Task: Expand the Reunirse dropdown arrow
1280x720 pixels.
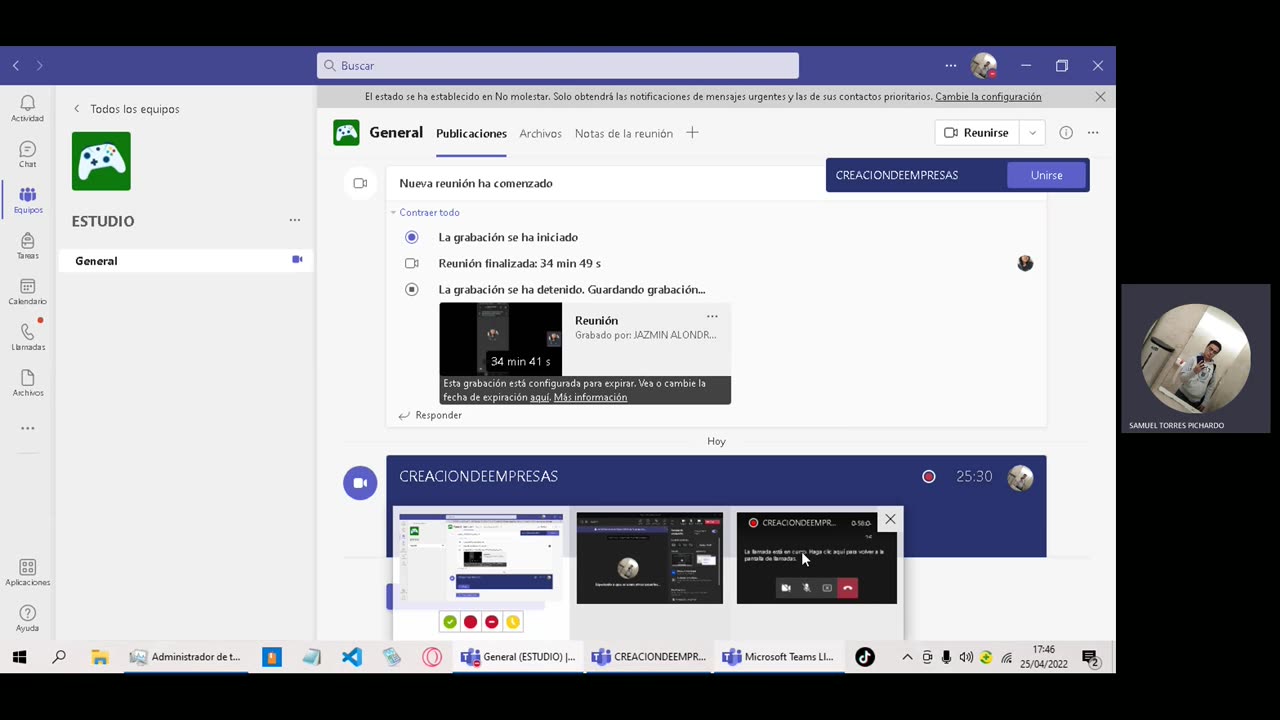Action: tap(1032, 133)
